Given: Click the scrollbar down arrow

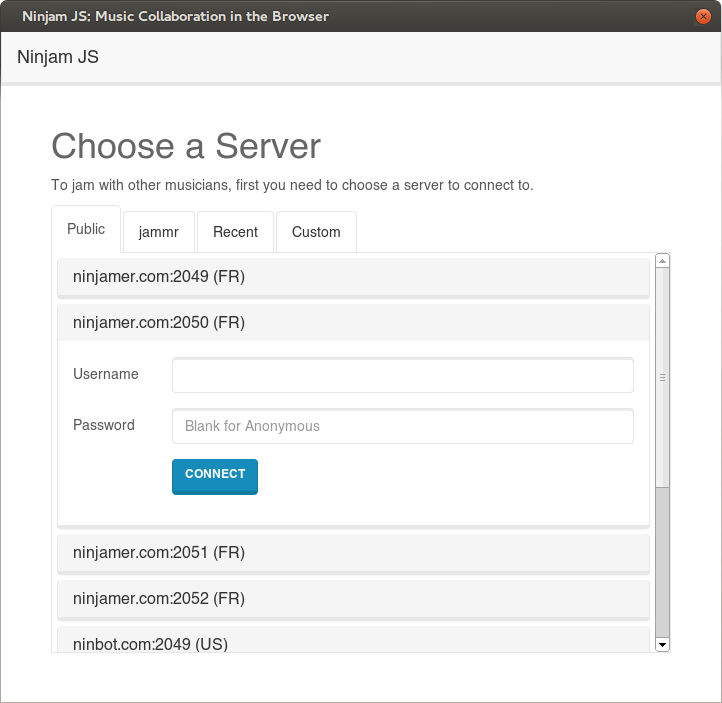Looking at the screenshot, I should [x=662, y=645].
